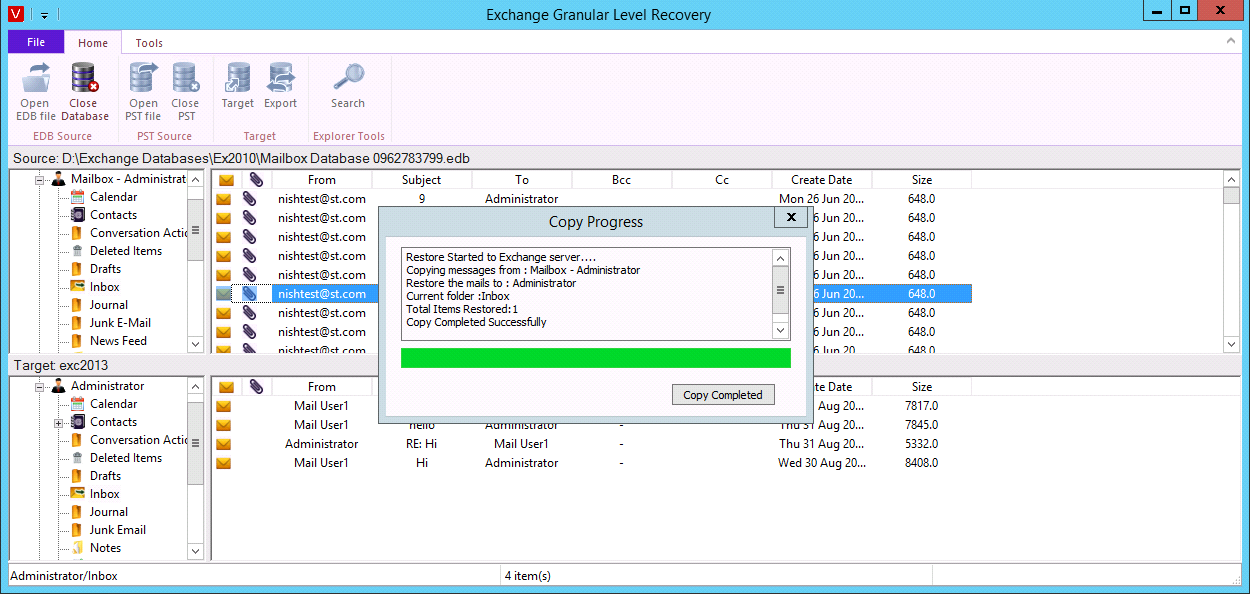Open the File tab
This screenshot has height=594, width=1250.
[36, 42]
